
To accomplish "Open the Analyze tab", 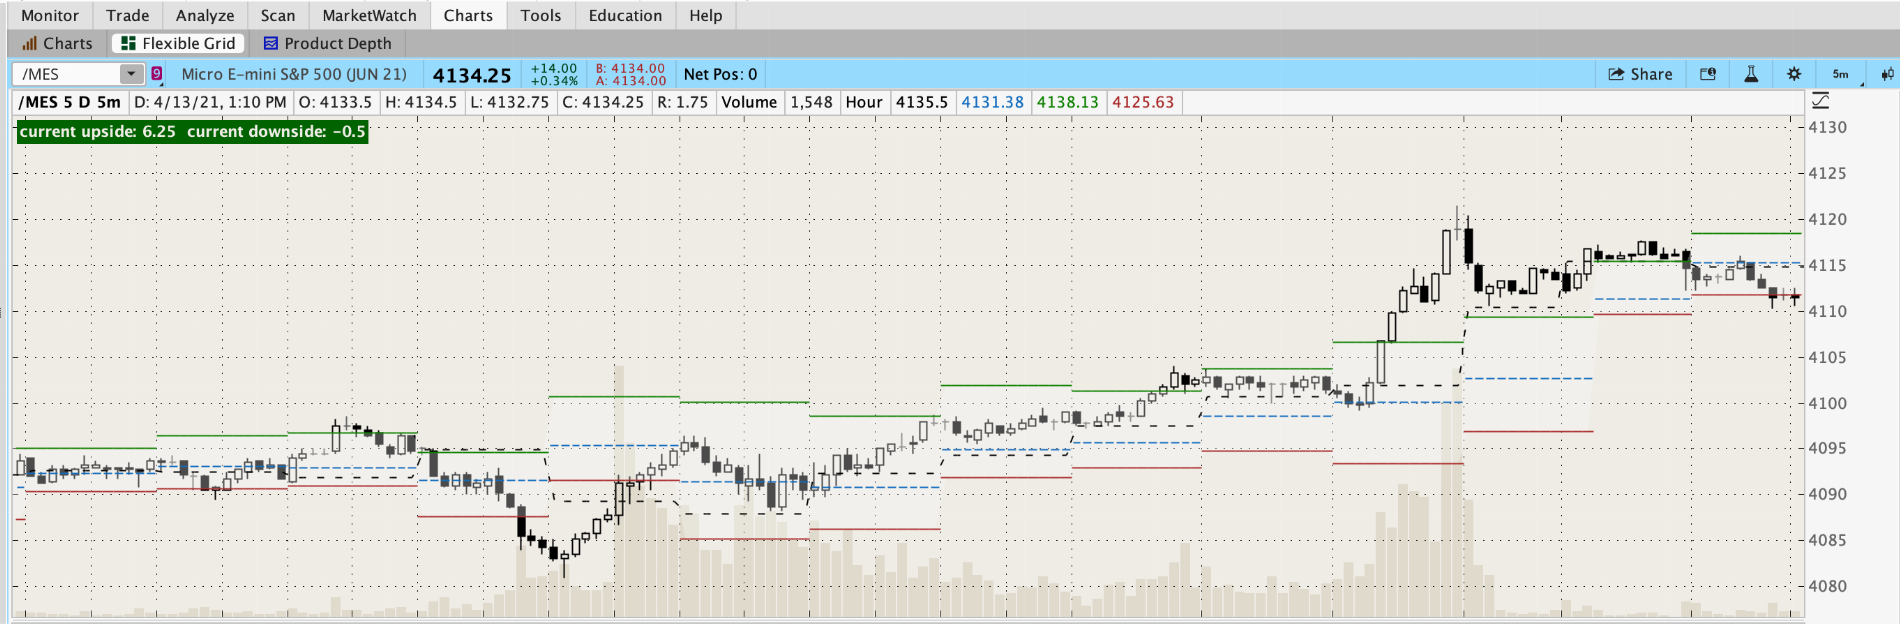I will point(205,15).
